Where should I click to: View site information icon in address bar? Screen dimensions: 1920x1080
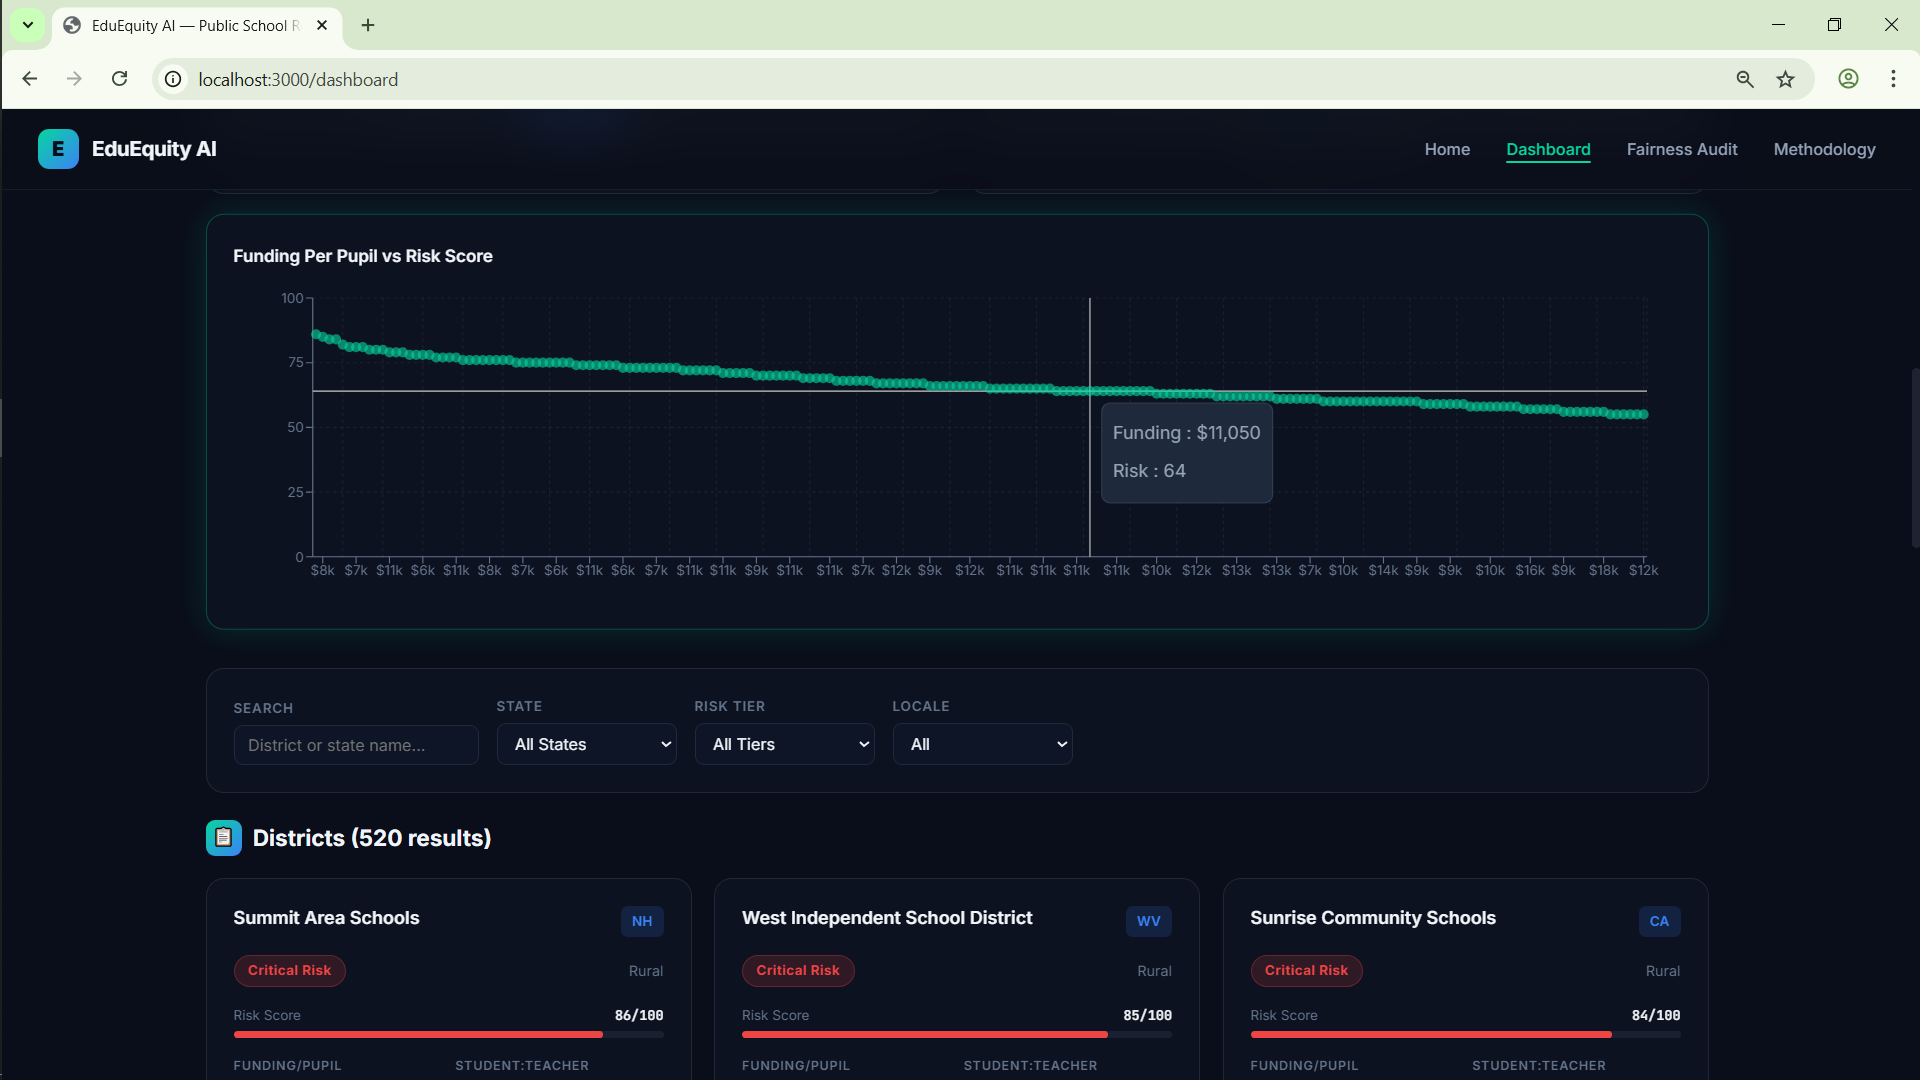coord(173,79)
